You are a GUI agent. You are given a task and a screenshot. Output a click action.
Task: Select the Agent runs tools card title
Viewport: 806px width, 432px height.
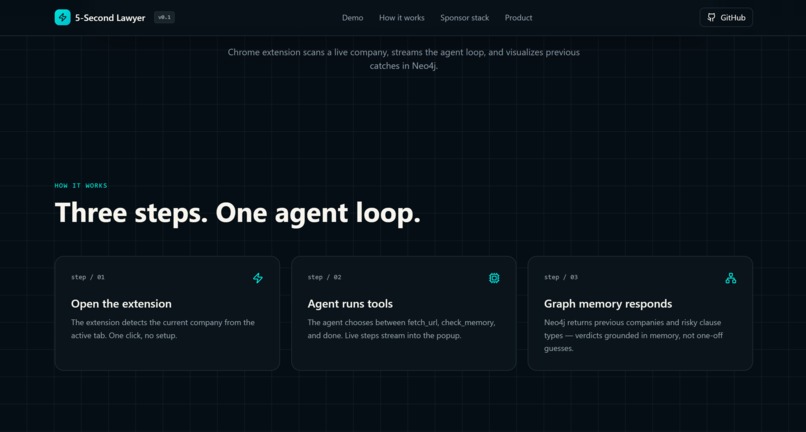[x=350, y=304]
